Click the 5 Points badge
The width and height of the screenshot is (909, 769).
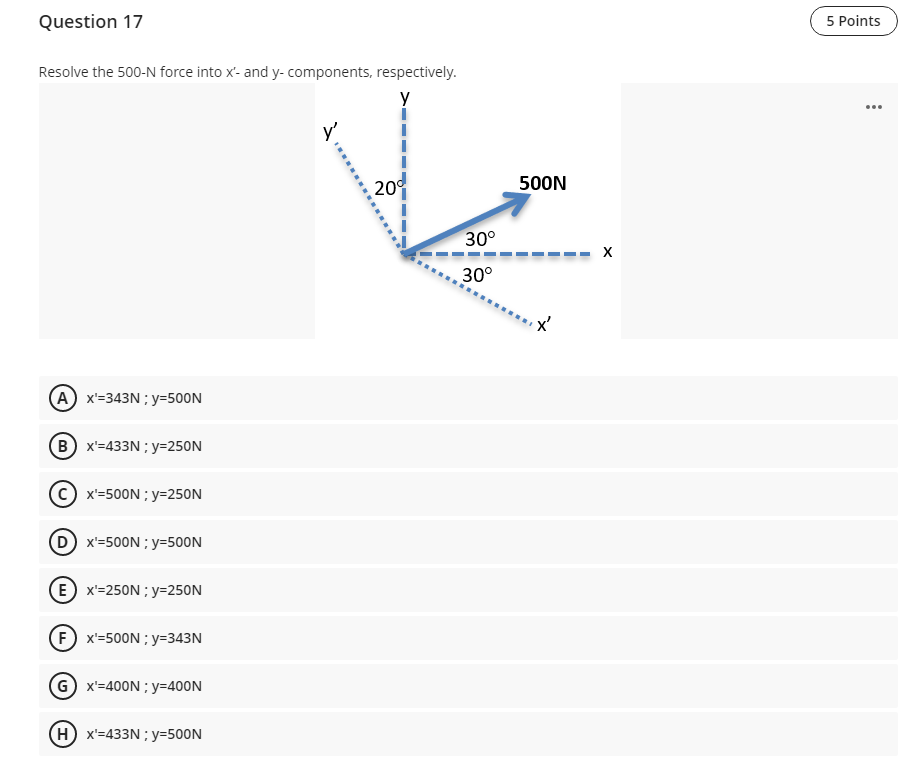852,21
